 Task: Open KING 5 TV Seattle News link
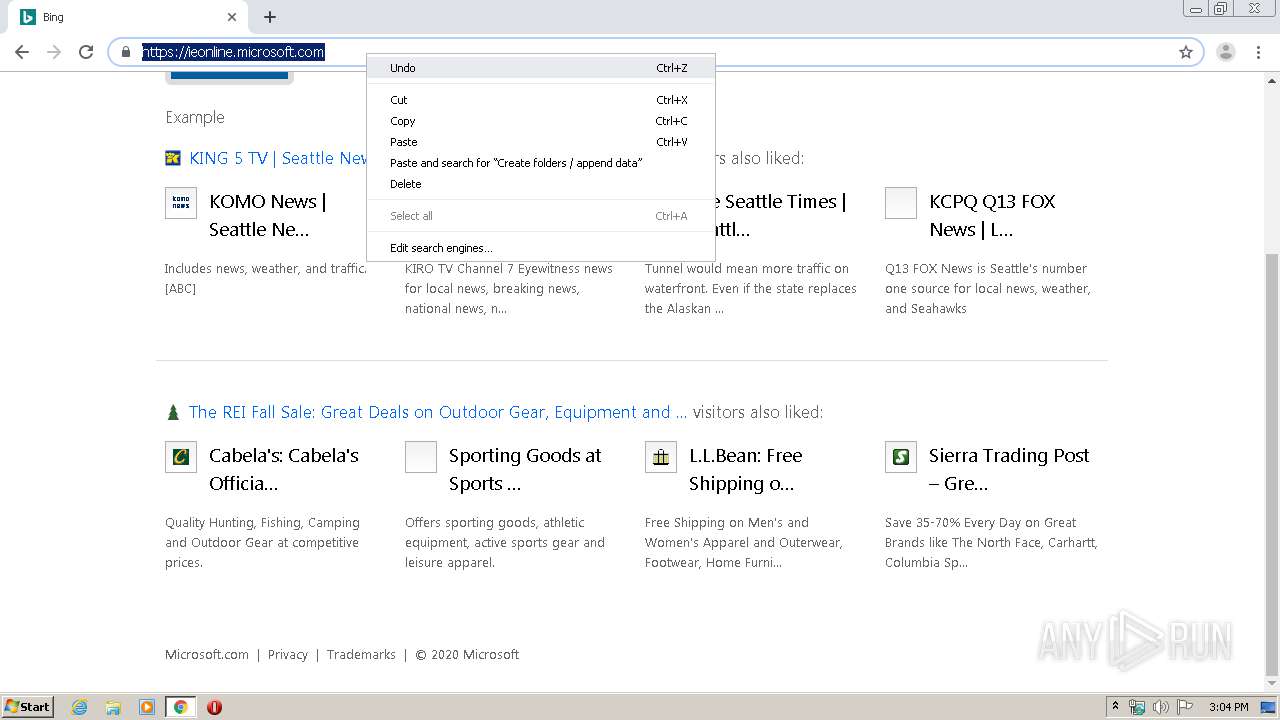(x=278, y=158)
